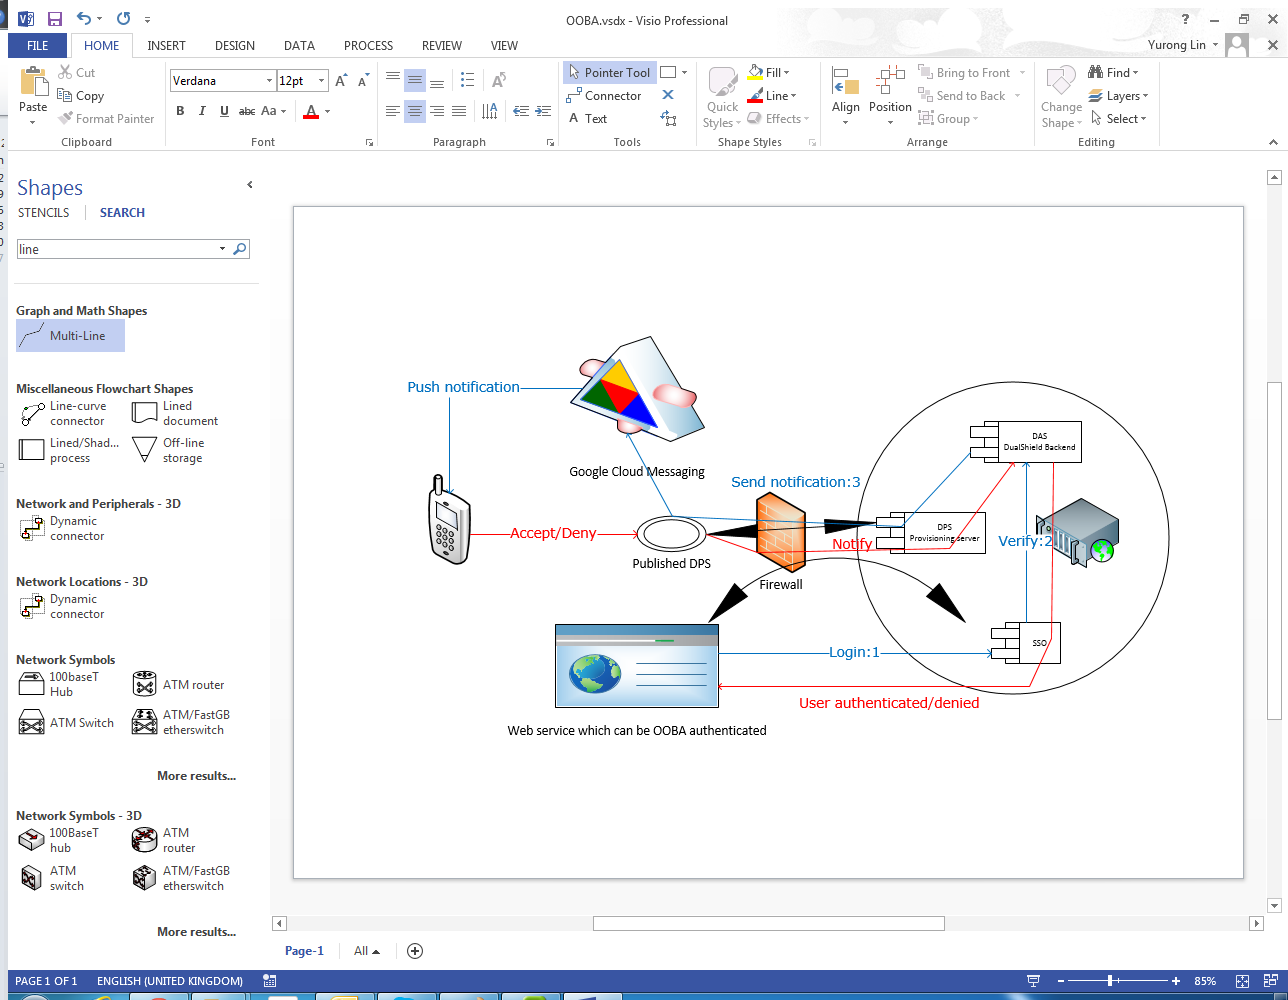Open the Verdana font name dropdown
Viewport: 1288px width, 1000px height.
[x=269, y=81]
